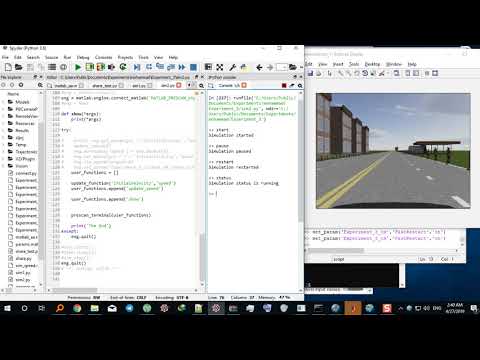480x360 pixels.
Task: Click the last icon in MATLAB figure toolbar
Action: [x=435, y=73]
